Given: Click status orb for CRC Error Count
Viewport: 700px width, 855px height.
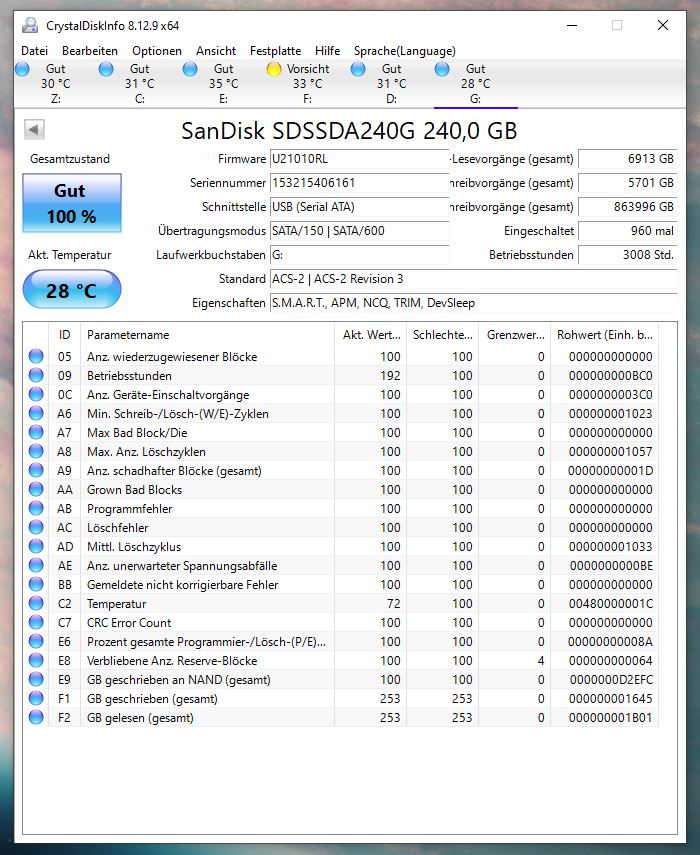Looking at the screenshot, I should [x=36, y=622].
